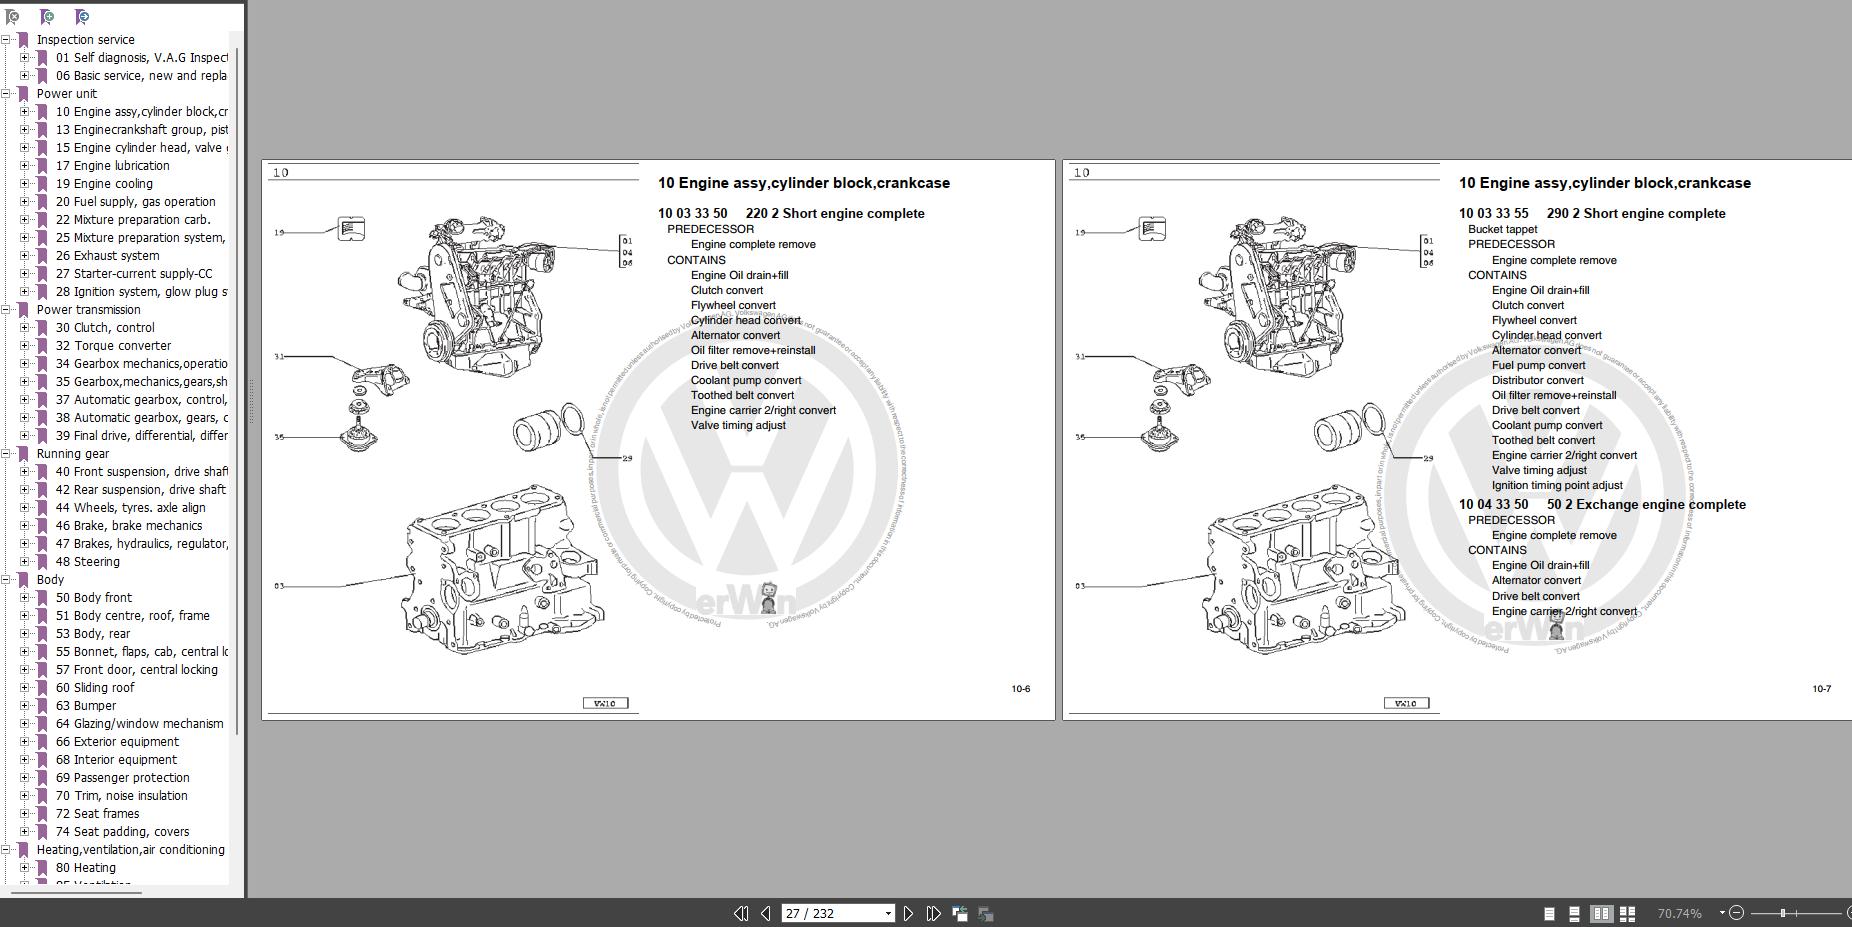Collapse the Inspection service tree node
The height and width of the screenshot is (927, 1852).
pos(6,40)
